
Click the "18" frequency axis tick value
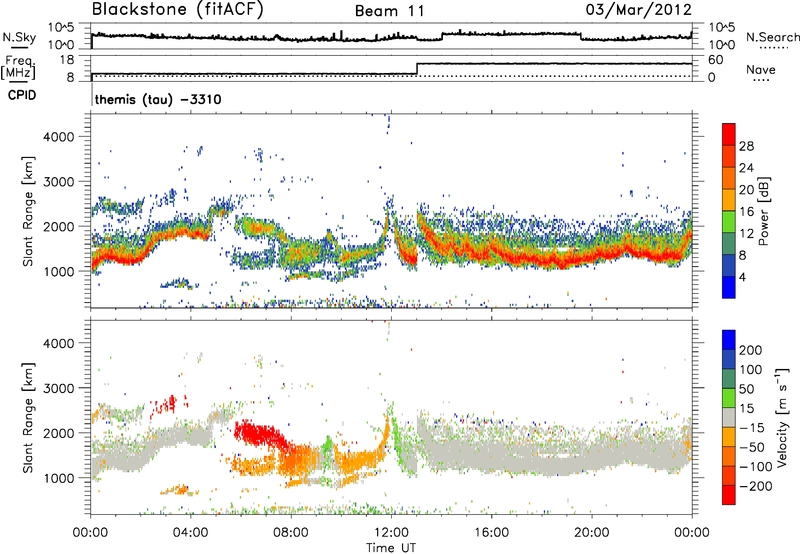point(67,60)
